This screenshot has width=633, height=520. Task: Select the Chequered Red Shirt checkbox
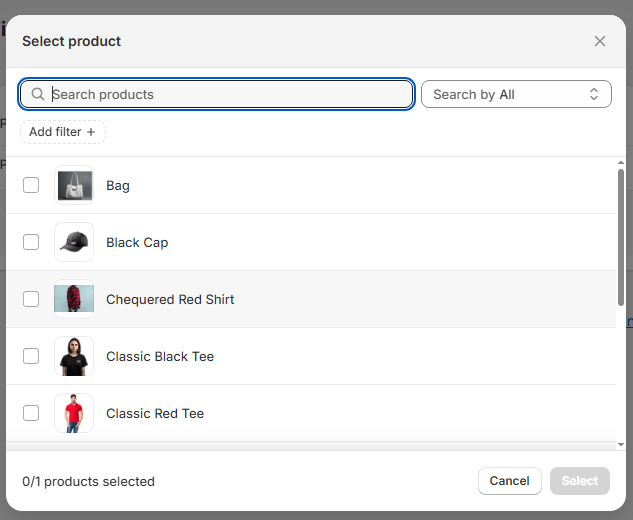pos(31,299)
